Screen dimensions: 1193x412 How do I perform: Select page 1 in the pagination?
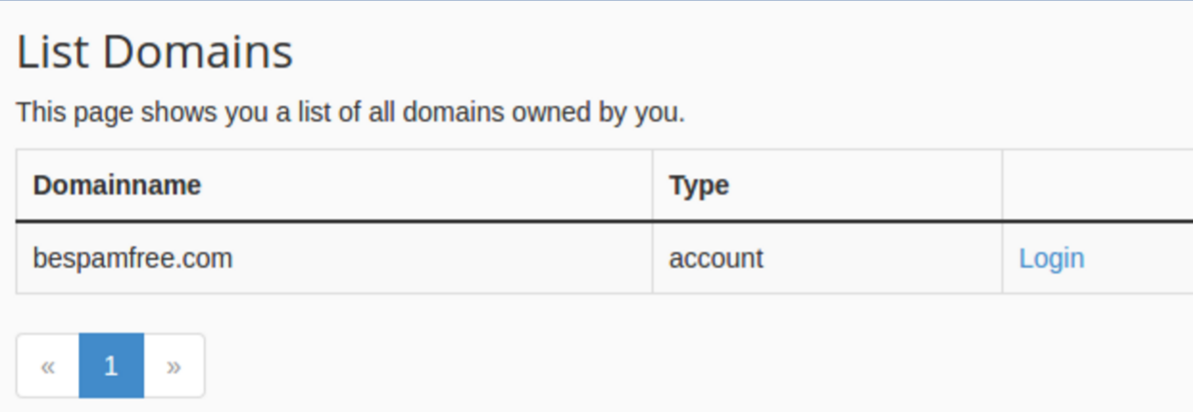tap(111, 366)
